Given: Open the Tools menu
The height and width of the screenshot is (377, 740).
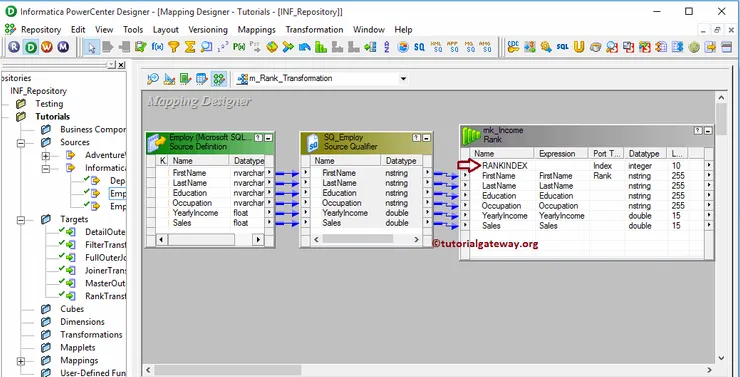Looking at the screenshot, I should (x=133, y=30).
